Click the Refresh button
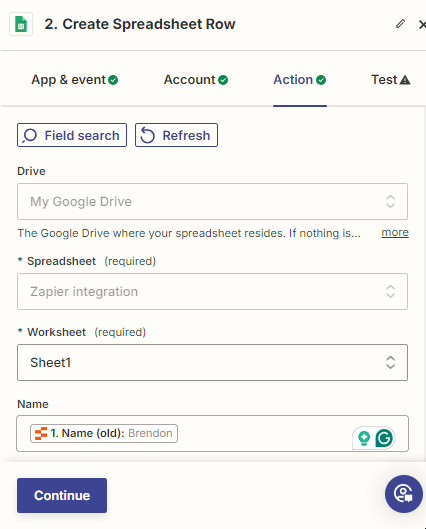The height and width of the screenshot is (529, 426). click(176, 135)
